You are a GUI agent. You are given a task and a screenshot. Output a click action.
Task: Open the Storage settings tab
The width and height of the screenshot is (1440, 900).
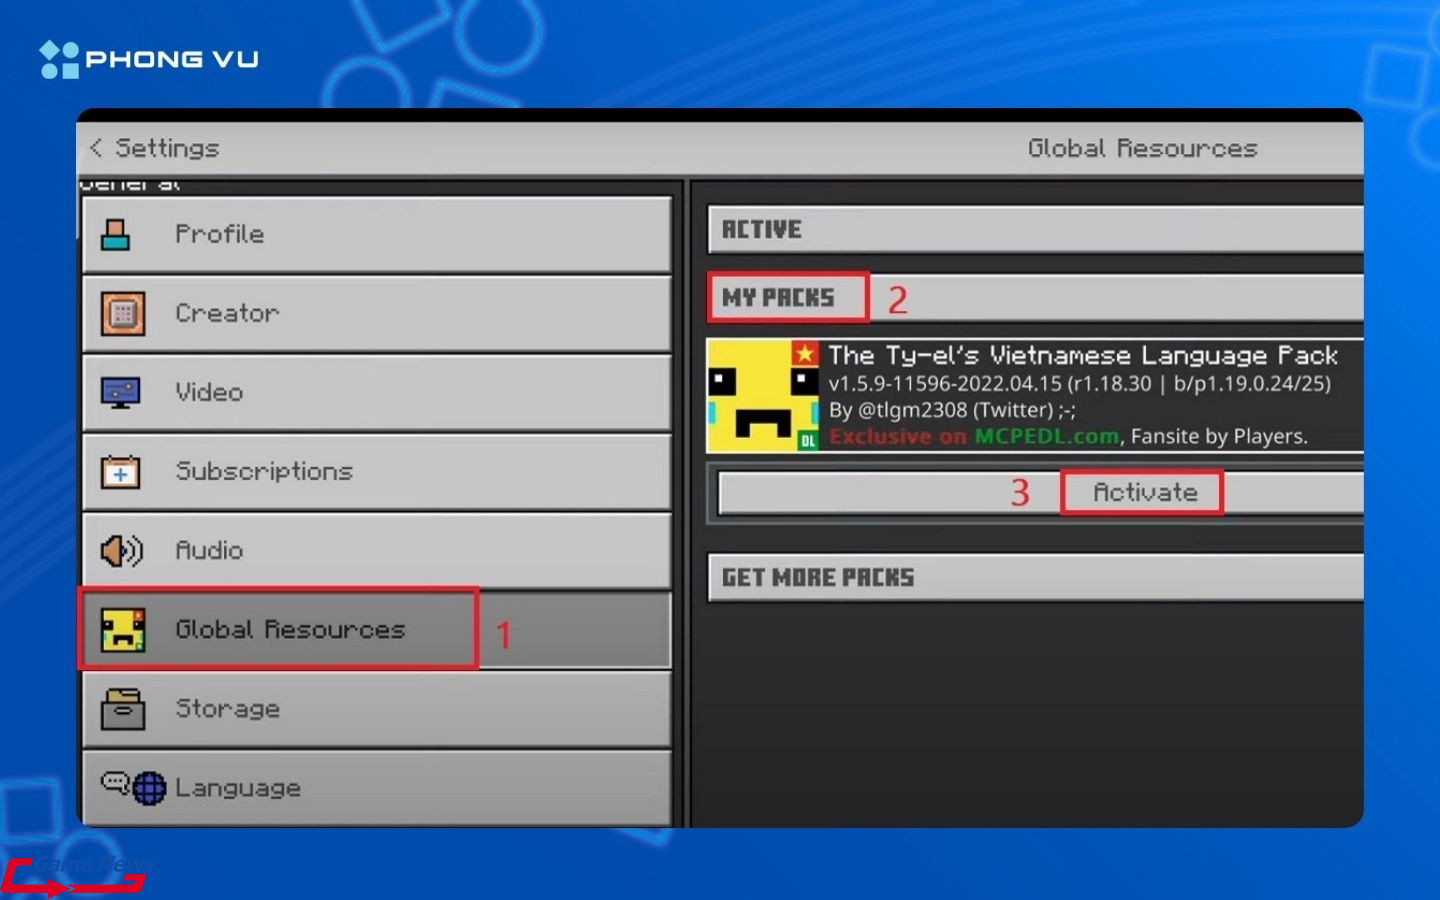pyautogui.click(x=376, y=709)
